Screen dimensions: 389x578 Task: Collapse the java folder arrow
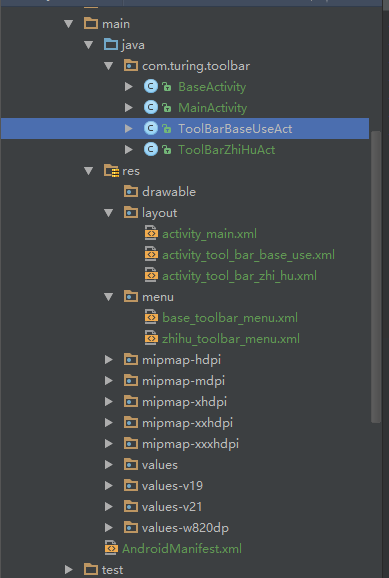click(x=88, y=45)
